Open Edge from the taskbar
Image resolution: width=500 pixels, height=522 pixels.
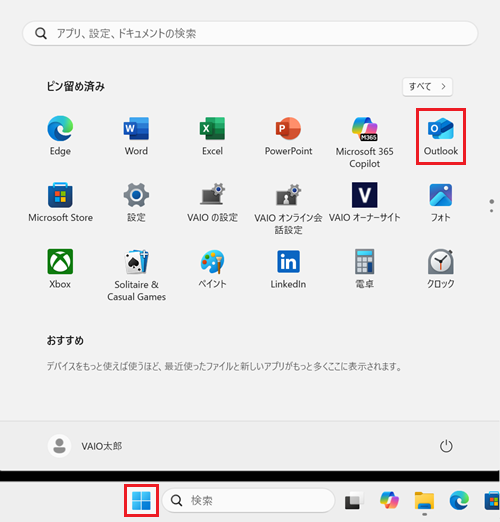click(459, 500)
